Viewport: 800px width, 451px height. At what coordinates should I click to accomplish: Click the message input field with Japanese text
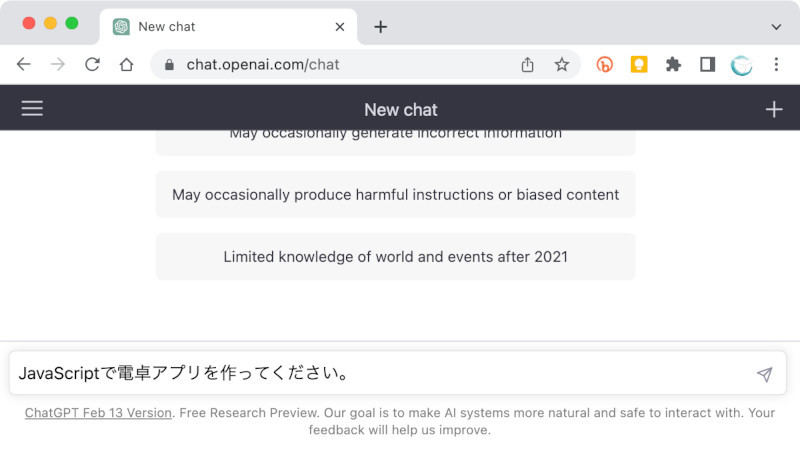point(380,374)
